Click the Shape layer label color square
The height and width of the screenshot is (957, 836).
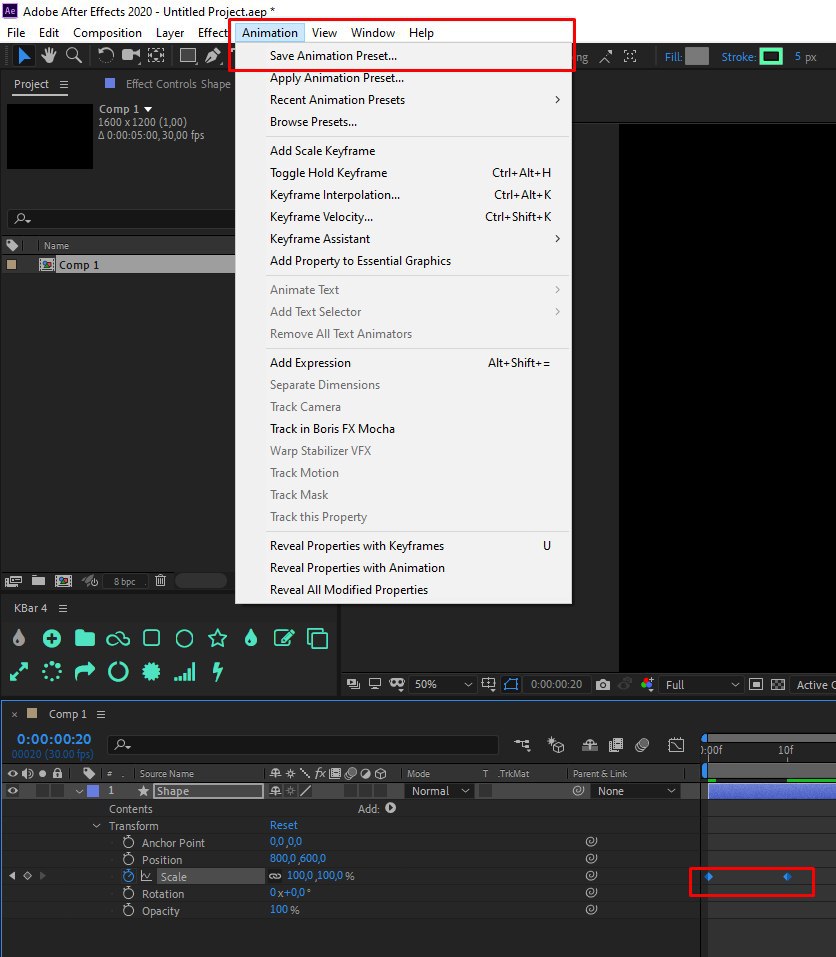click(93, 791)
